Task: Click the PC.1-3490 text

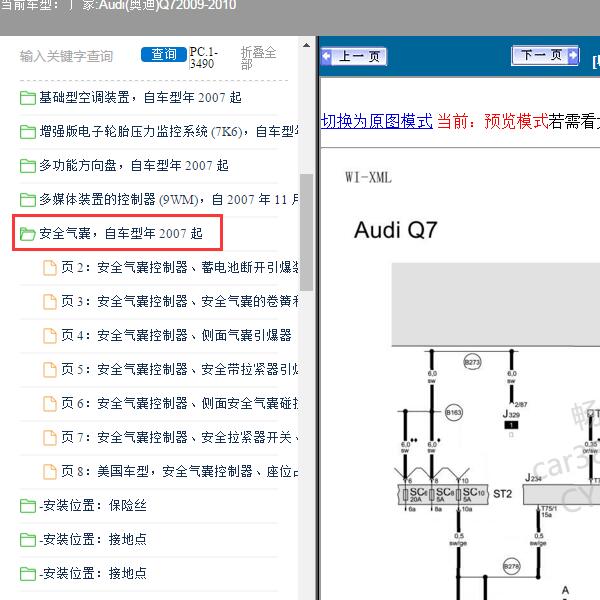Action: click(203, 57)
